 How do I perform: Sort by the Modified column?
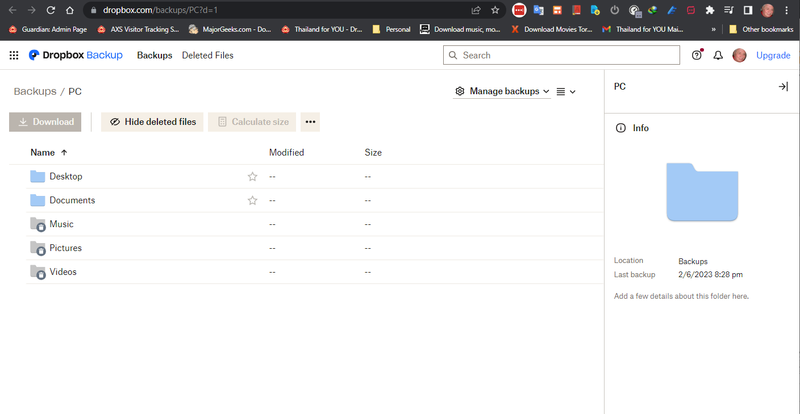coord(286,153)
